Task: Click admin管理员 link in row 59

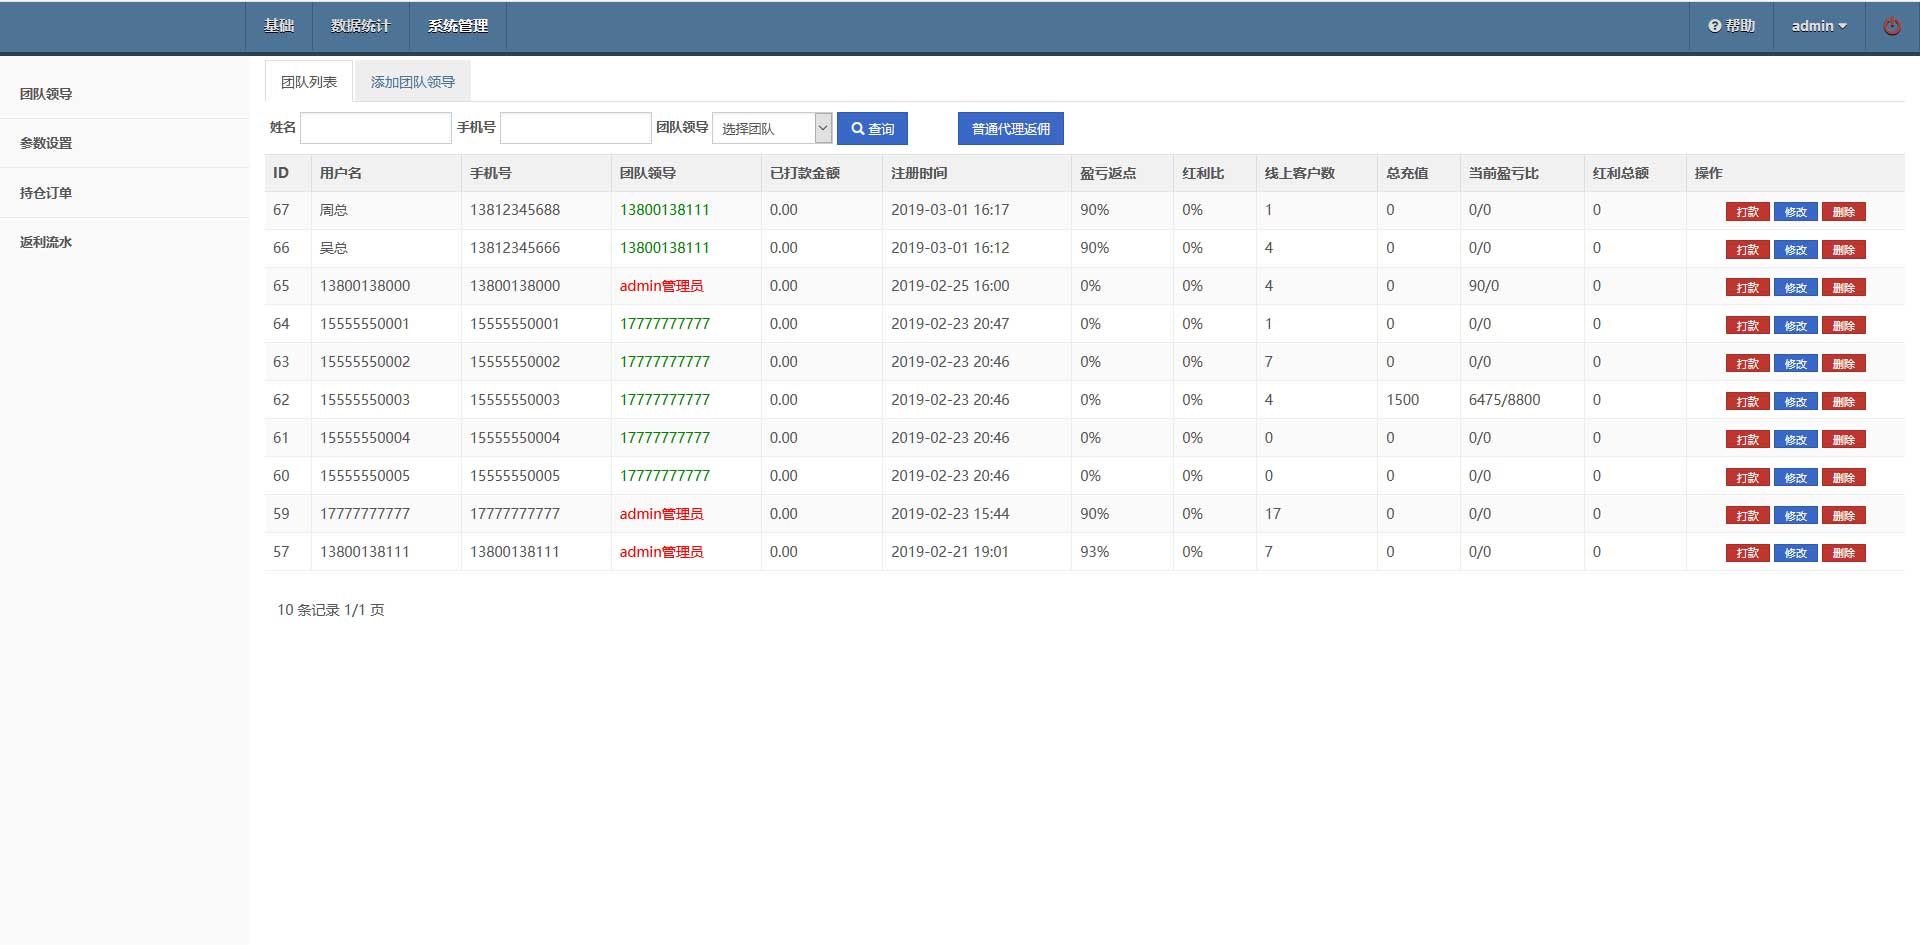Action: tap(661, 514)
